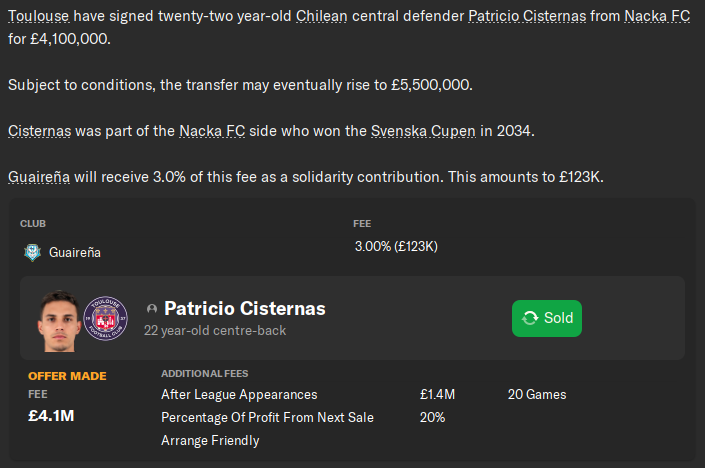Click the After League Appearances clause row
705x468 pixels.
239,394
